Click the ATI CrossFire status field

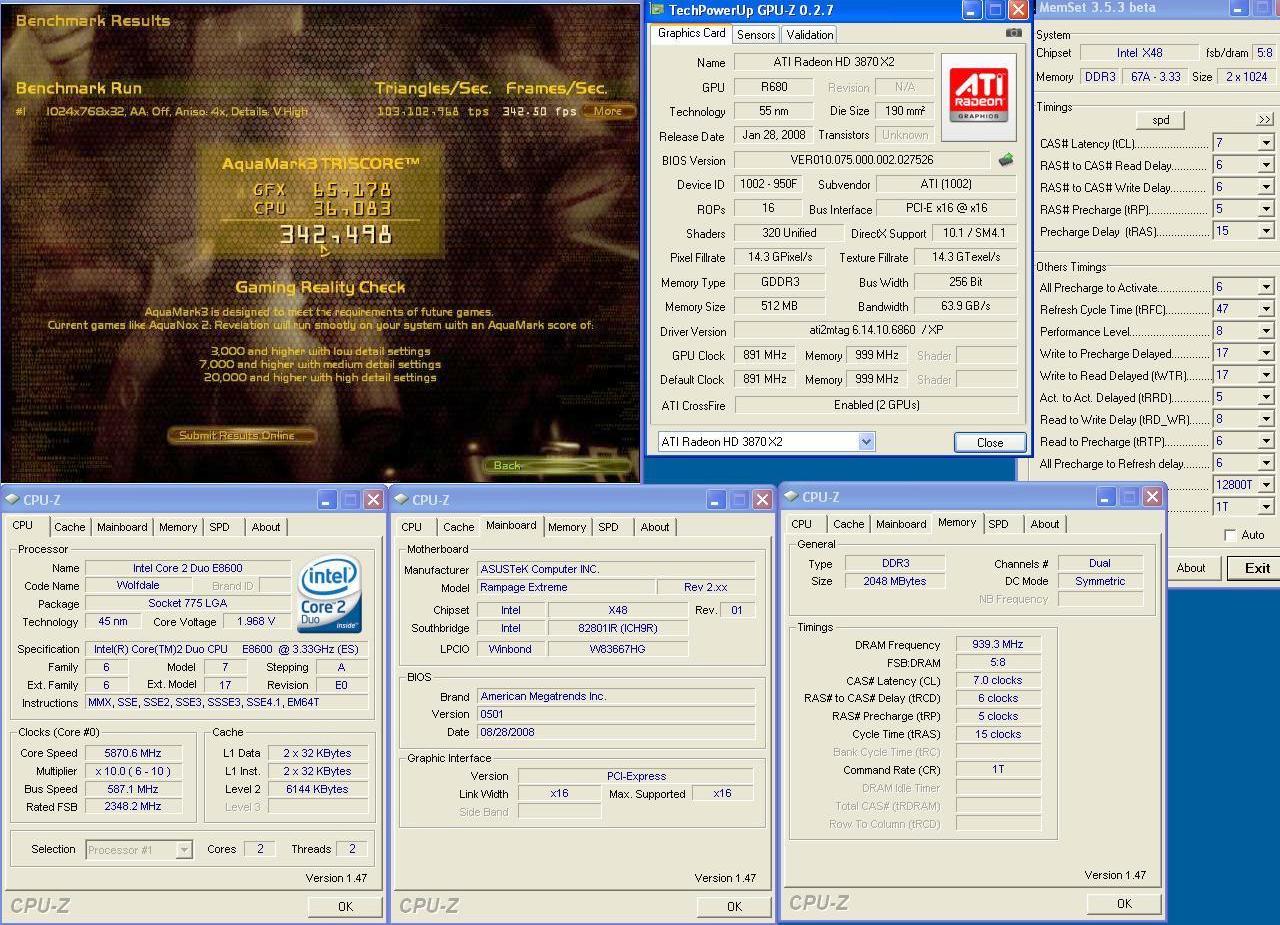[876, 405]
